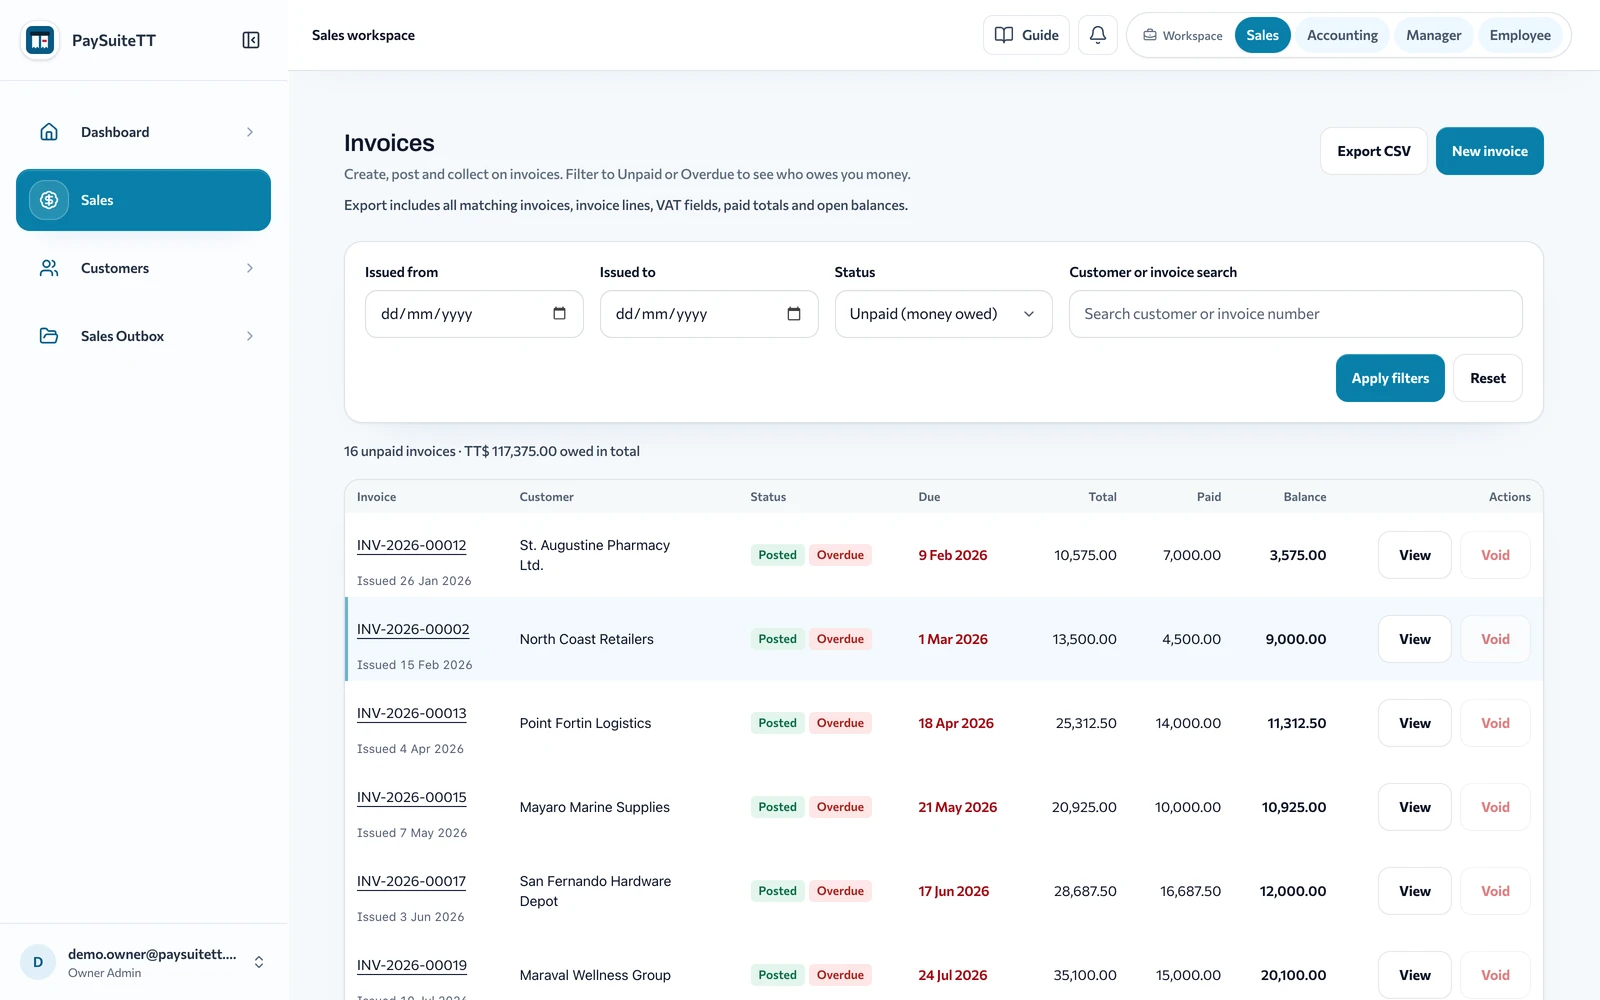Void the Maraval Wellness Group invoice
The width and height of the screenshot is (1600, 1000).
click(1495, 975)
